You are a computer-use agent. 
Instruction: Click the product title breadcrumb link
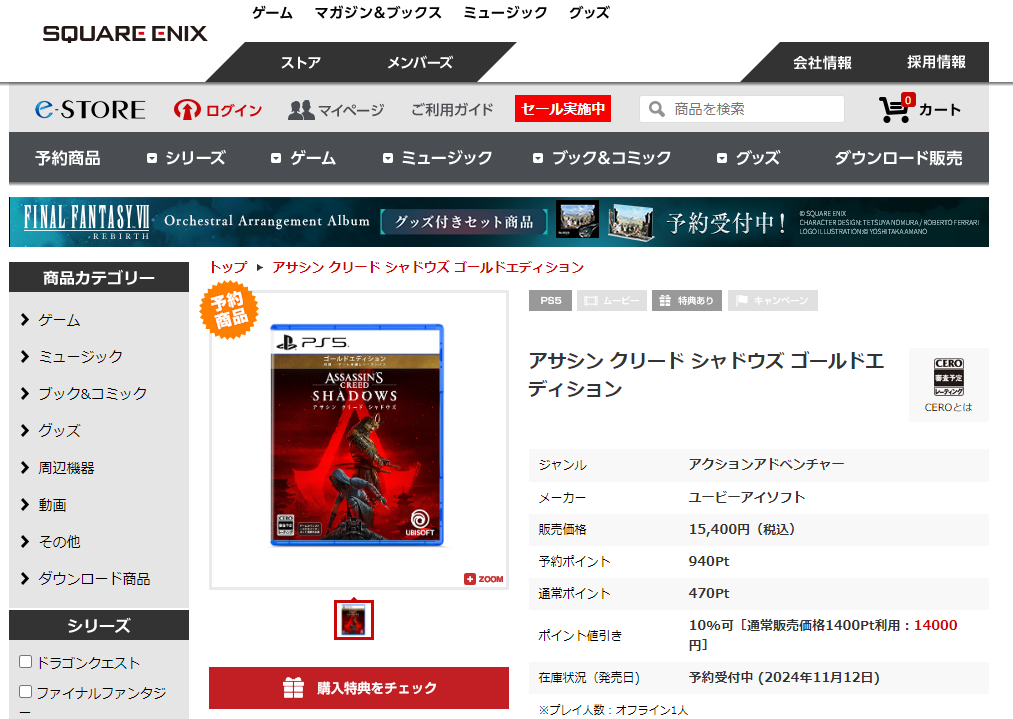(x=428, y=267)
